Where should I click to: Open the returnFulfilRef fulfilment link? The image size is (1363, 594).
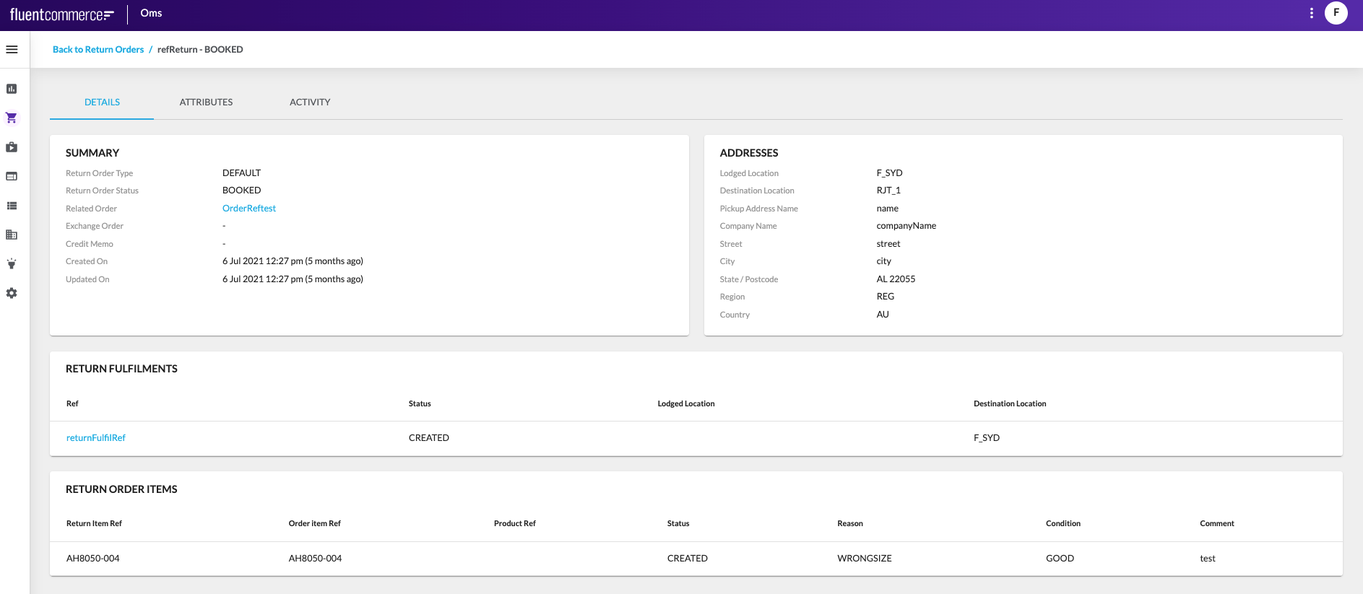coord(96,438)
